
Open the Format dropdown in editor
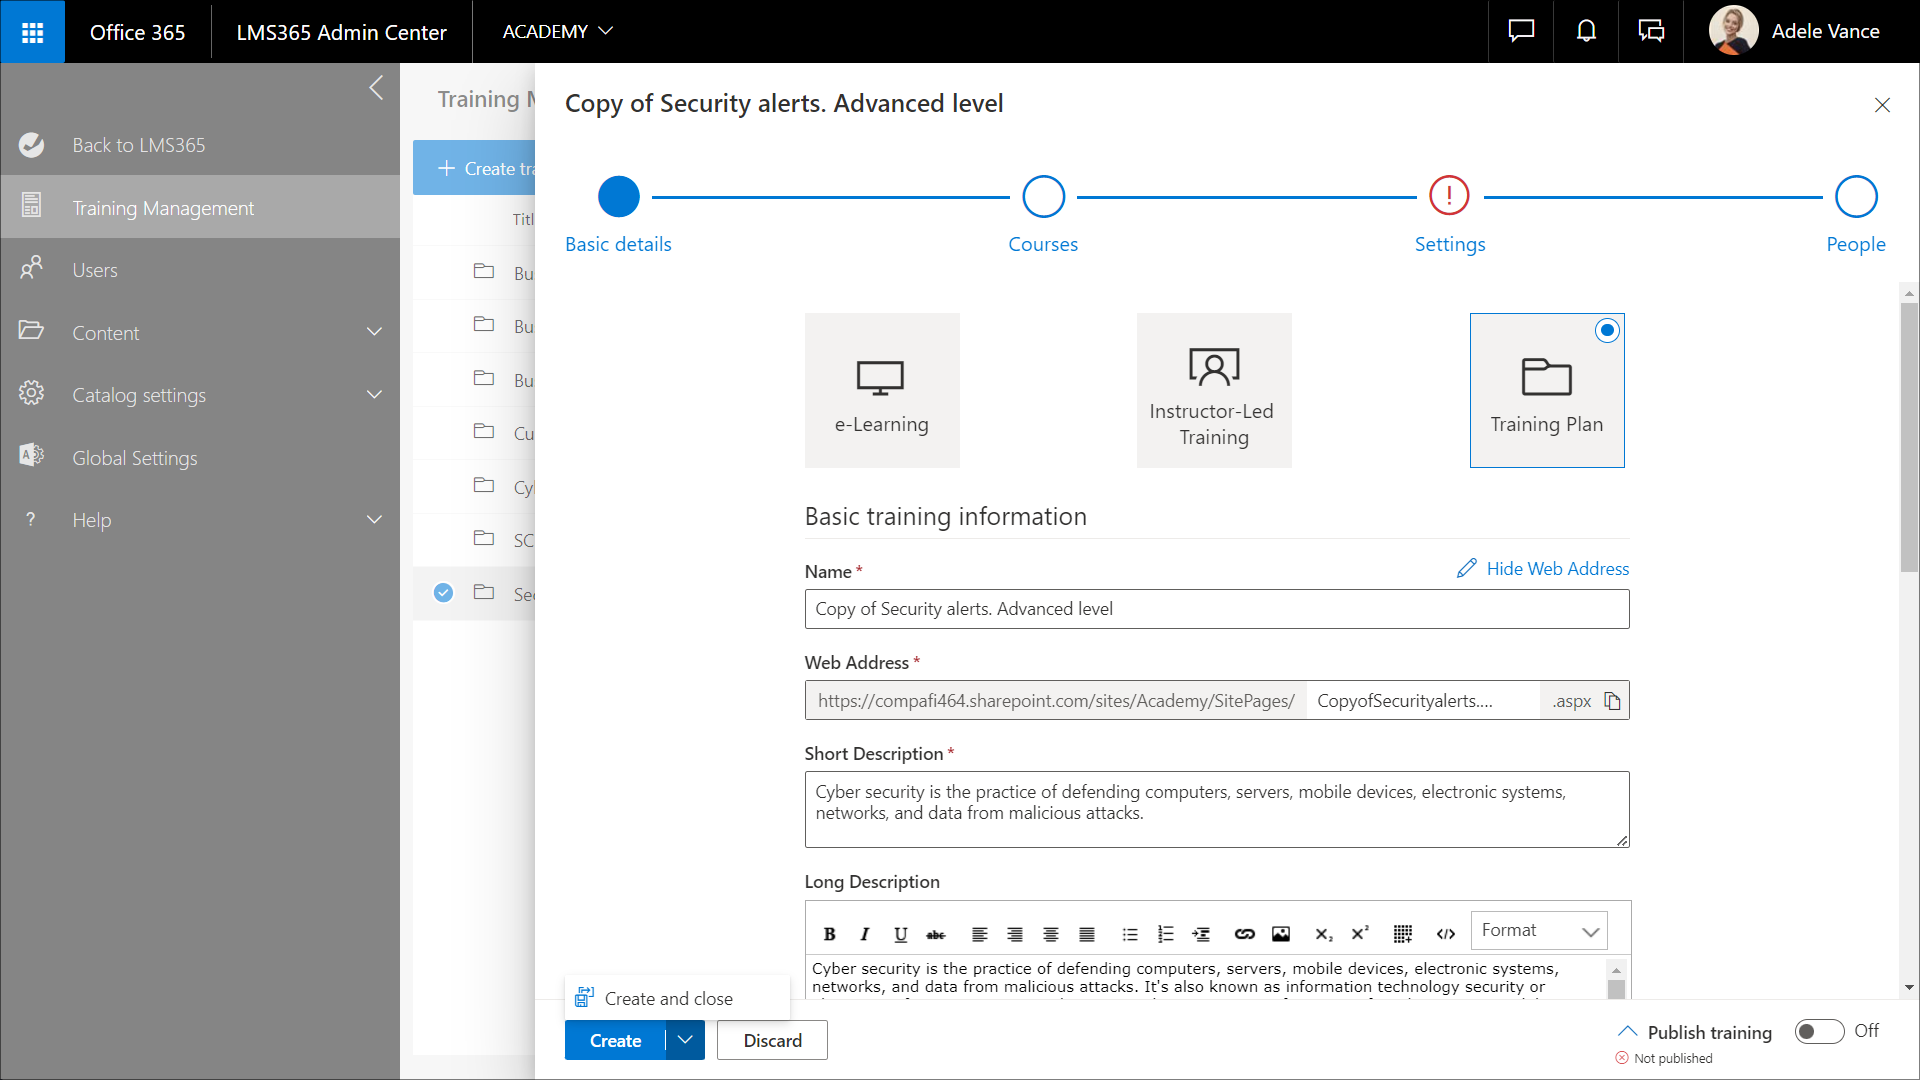pos(1538,931)
